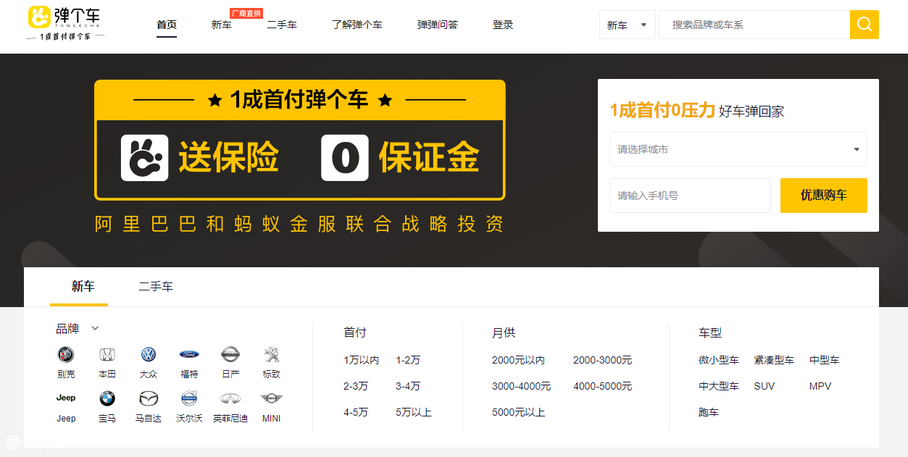
Task: Switch to the 二手车 filter tab
Action: (155, 286)
